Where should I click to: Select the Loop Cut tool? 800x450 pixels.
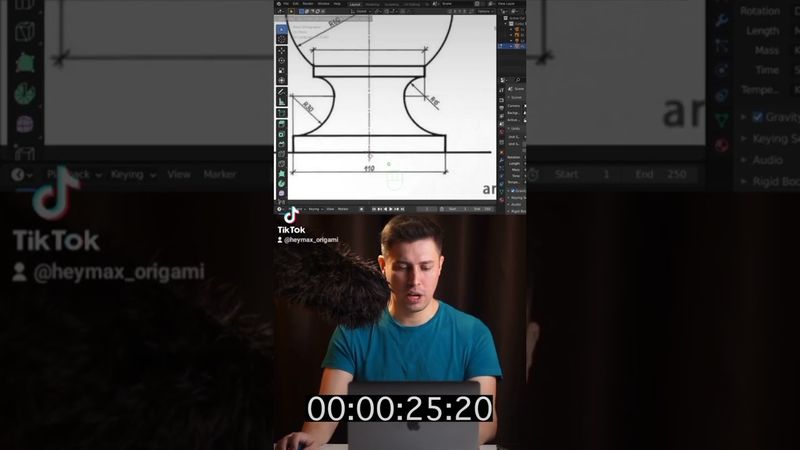click(x=282, y=154)
